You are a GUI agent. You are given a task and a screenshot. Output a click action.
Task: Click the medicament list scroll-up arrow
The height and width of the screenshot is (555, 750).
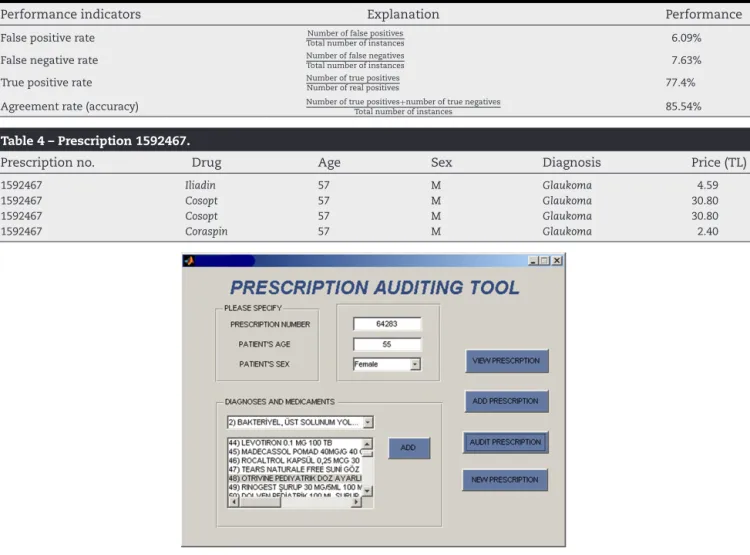pyautogui.click(x=367, y=444)
